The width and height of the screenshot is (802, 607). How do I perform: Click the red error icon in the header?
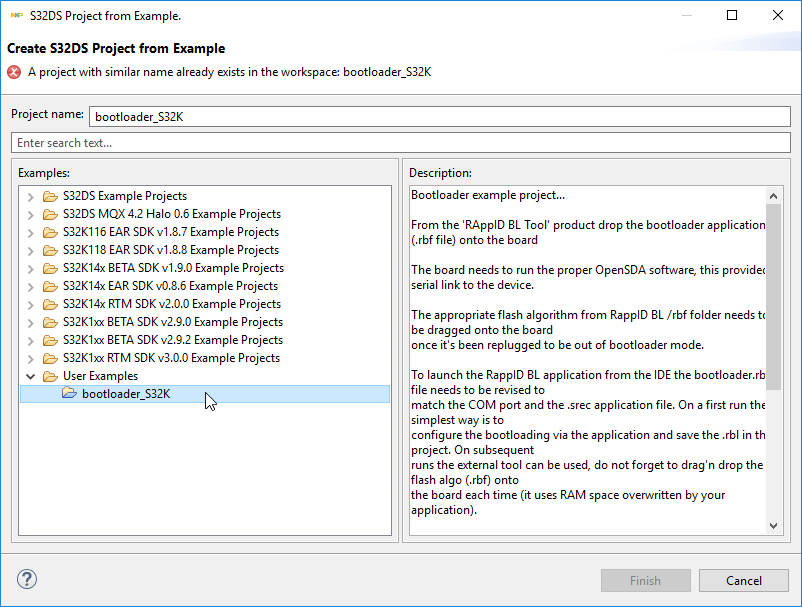[x=14, y=72]
